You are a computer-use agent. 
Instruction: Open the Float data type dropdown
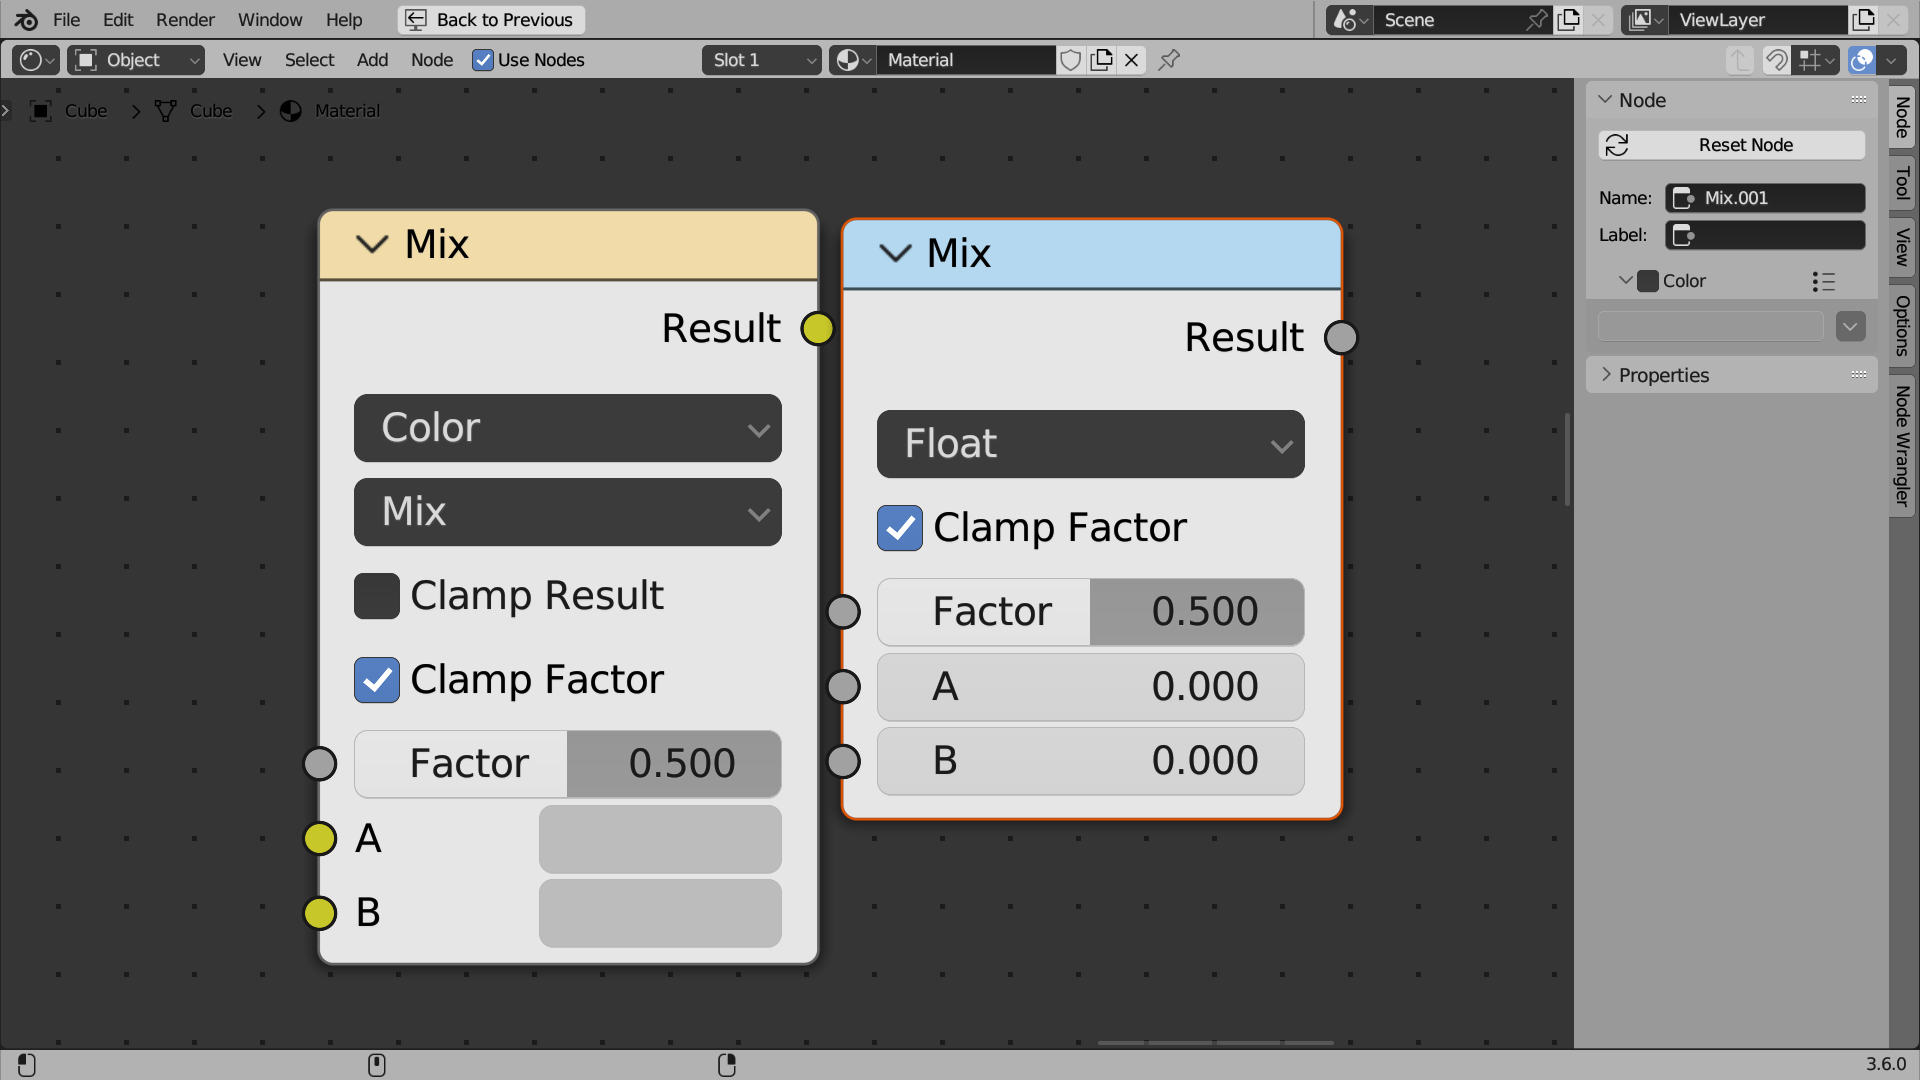pos(1090,444)
